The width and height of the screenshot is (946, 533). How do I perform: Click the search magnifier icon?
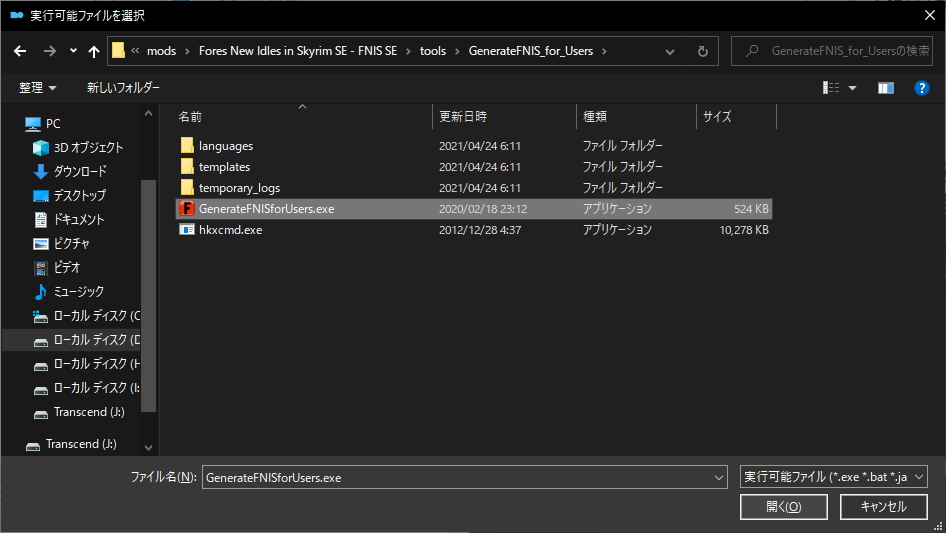click(752, 51)
